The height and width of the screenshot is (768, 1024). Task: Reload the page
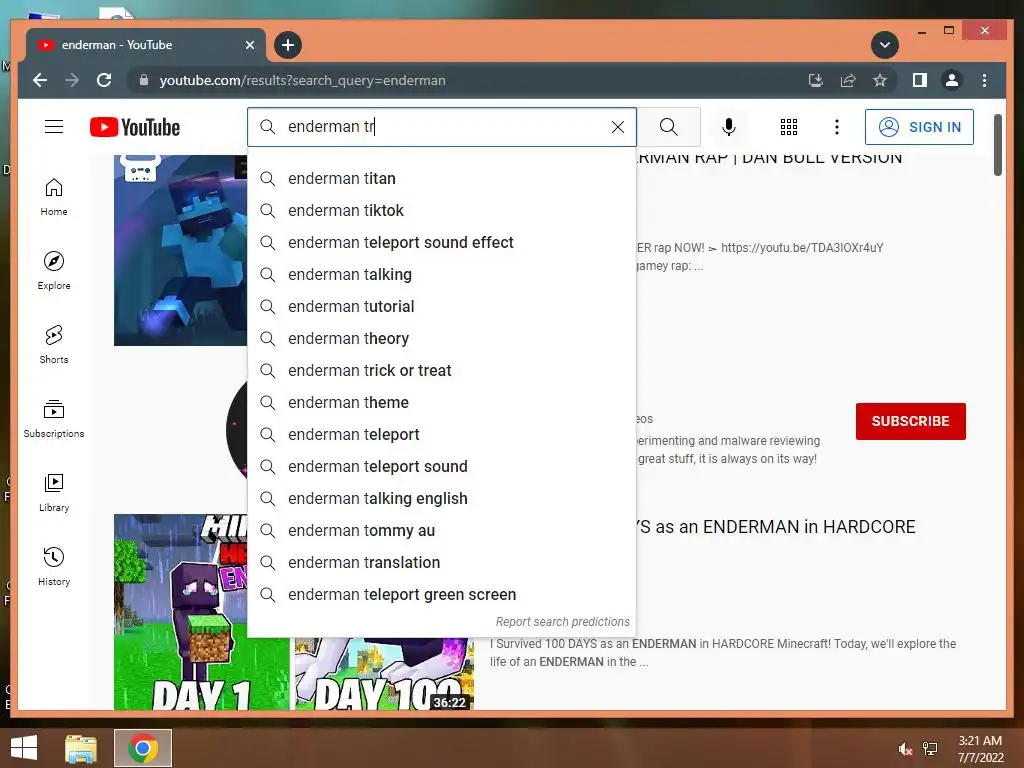point(104,80)
